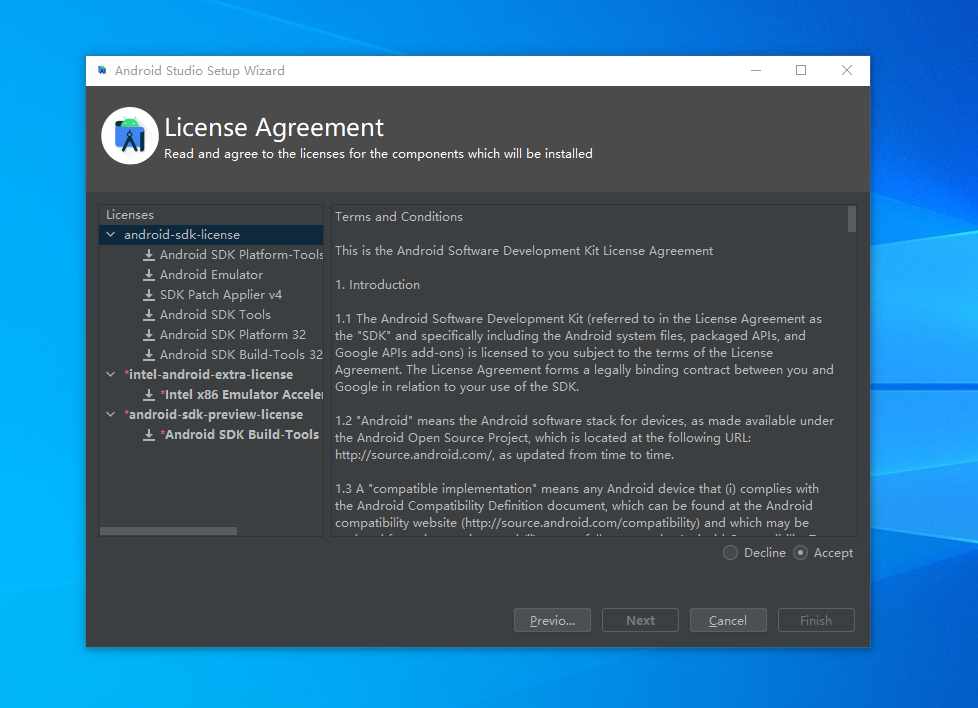
Task: Collapse the android-sdk-license node
Action: [x=110, y=235]
